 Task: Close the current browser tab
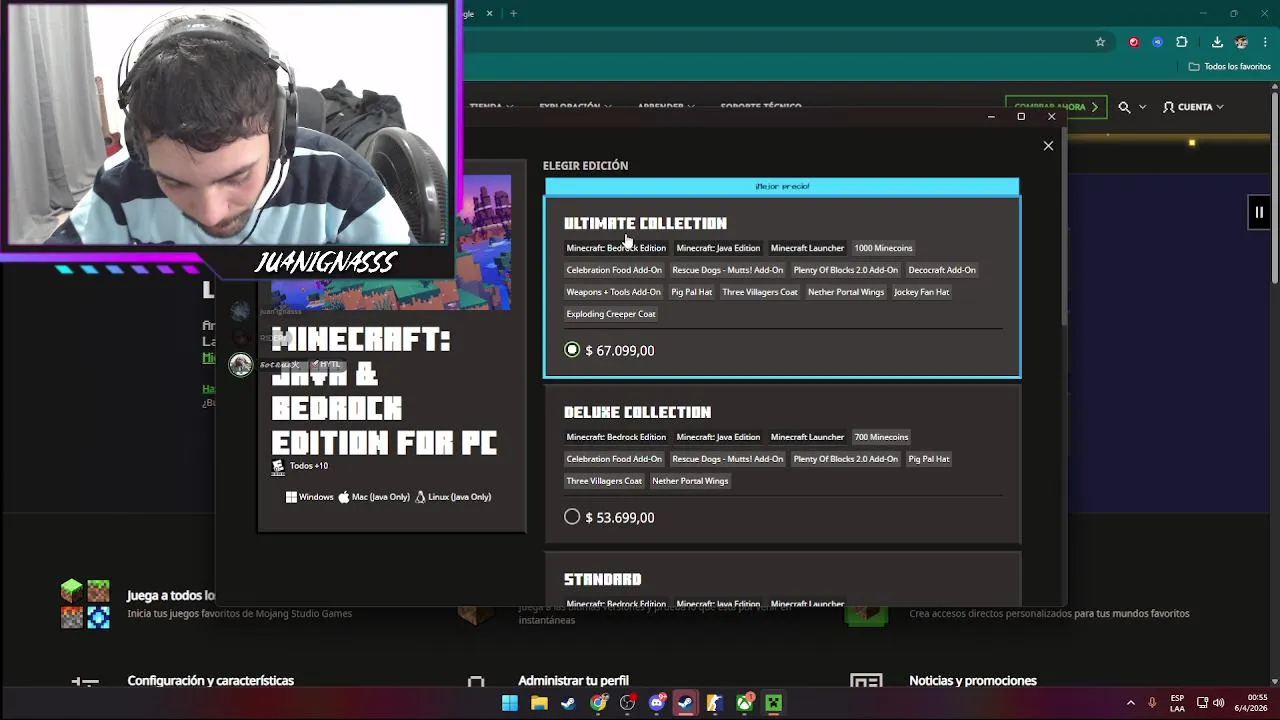(490, 13)
